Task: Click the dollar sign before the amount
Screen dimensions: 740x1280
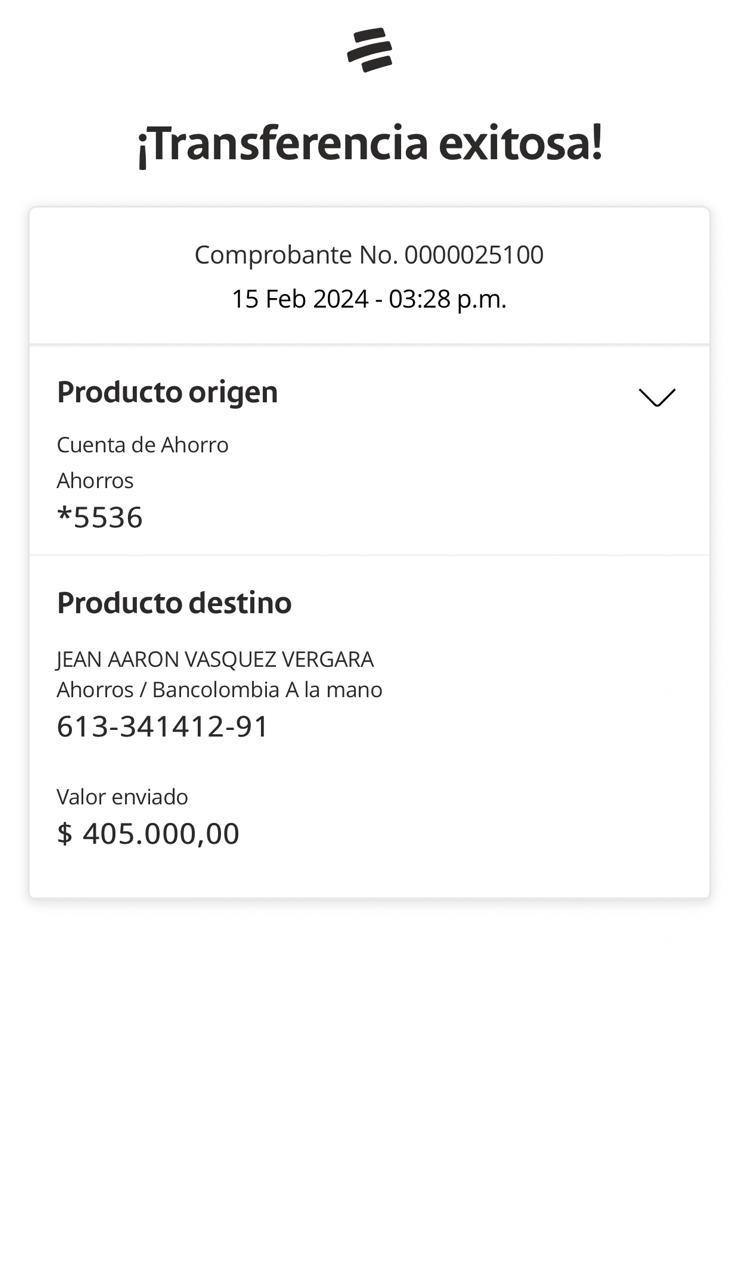Action: click(x=65, y=834)
